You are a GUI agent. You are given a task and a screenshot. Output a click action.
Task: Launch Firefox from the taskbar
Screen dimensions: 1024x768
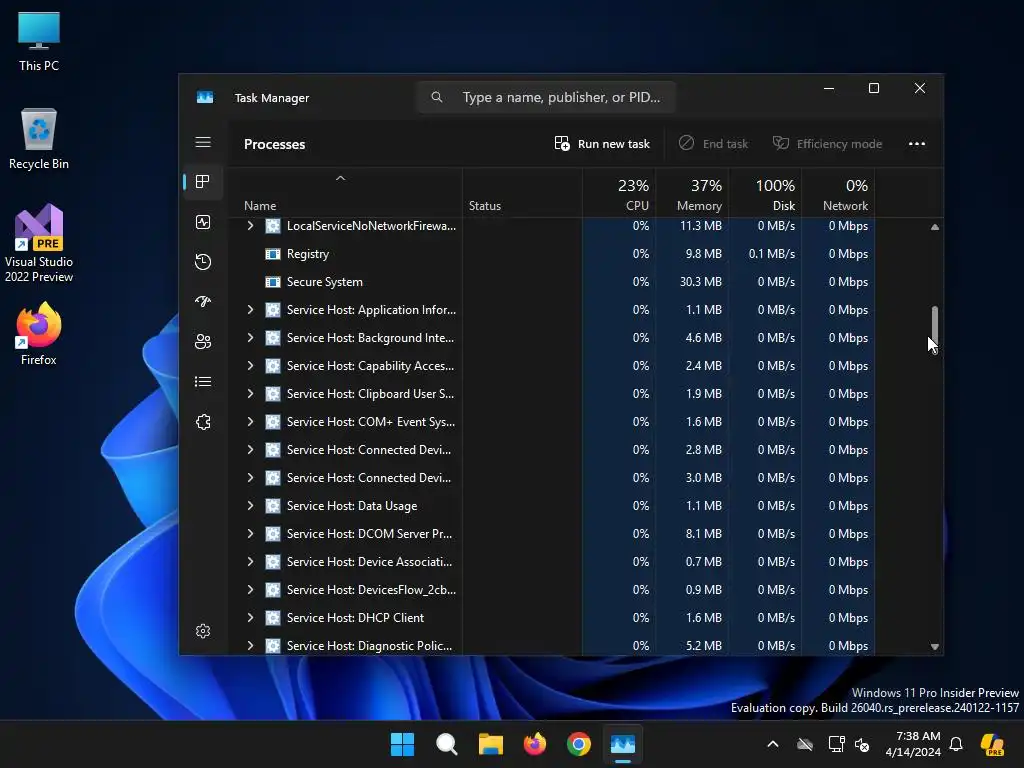pos(535,744)
